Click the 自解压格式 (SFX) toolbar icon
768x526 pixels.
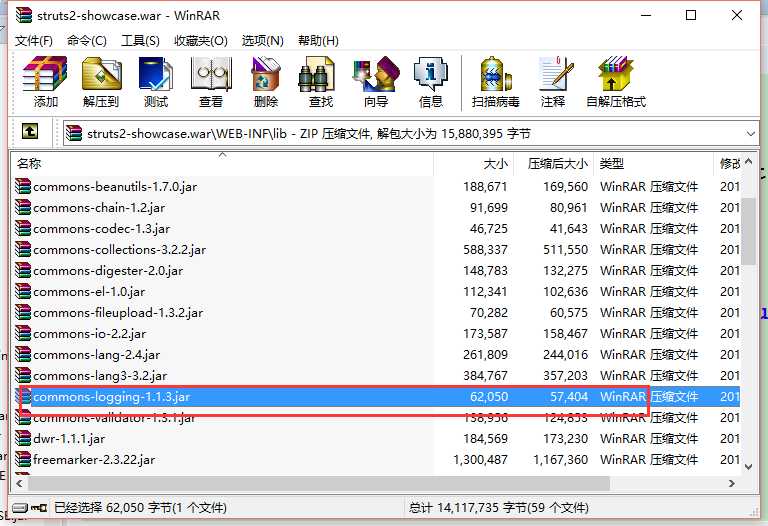(616, 74)
